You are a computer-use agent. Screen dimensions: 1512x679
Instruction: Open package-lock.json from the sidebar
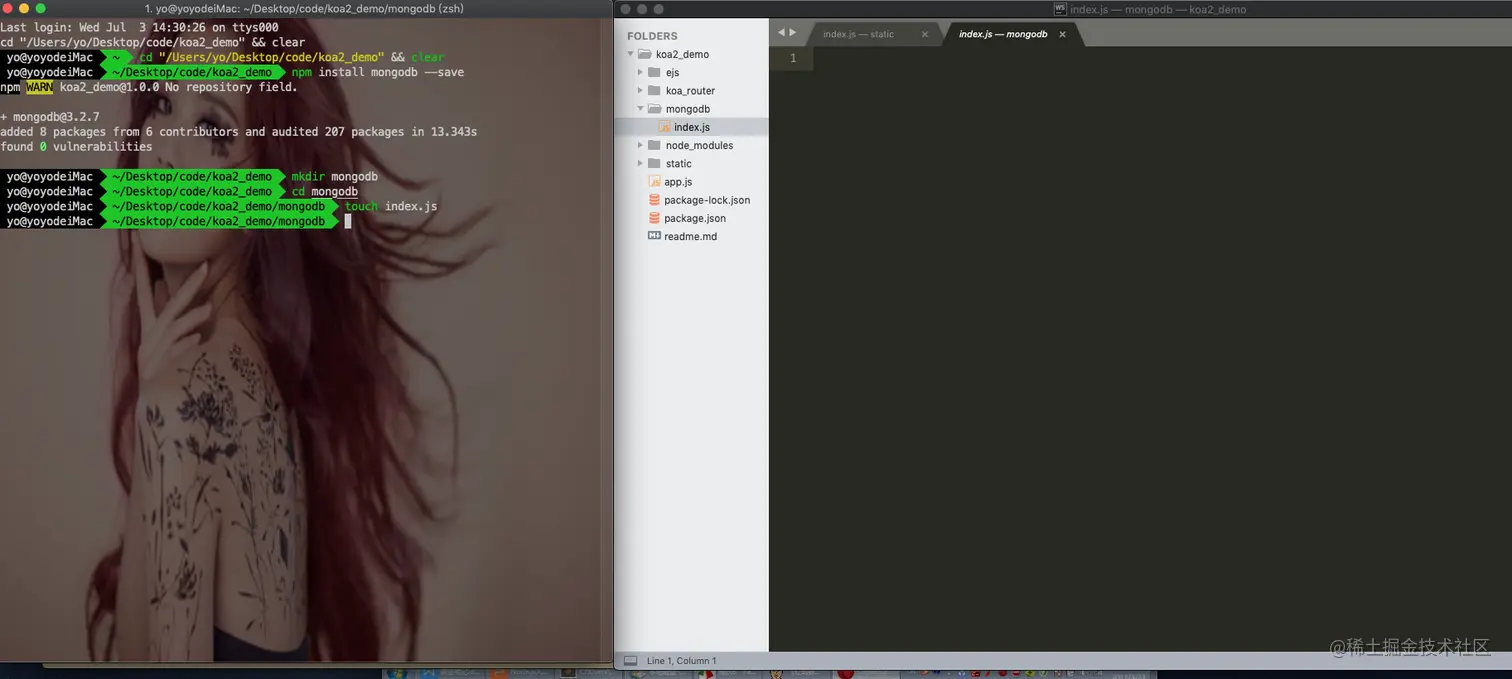pos(707,200)
